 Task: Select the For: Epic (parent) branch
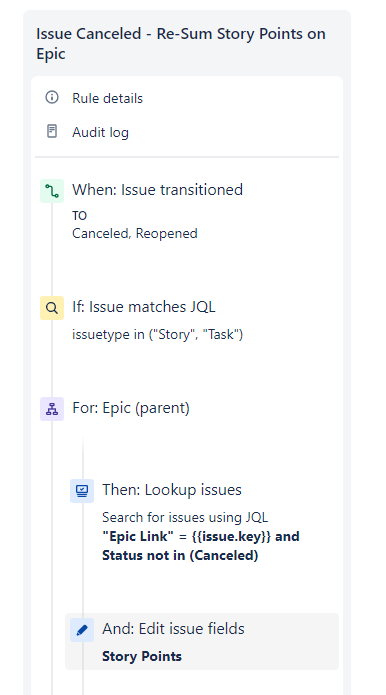(131, 408)
